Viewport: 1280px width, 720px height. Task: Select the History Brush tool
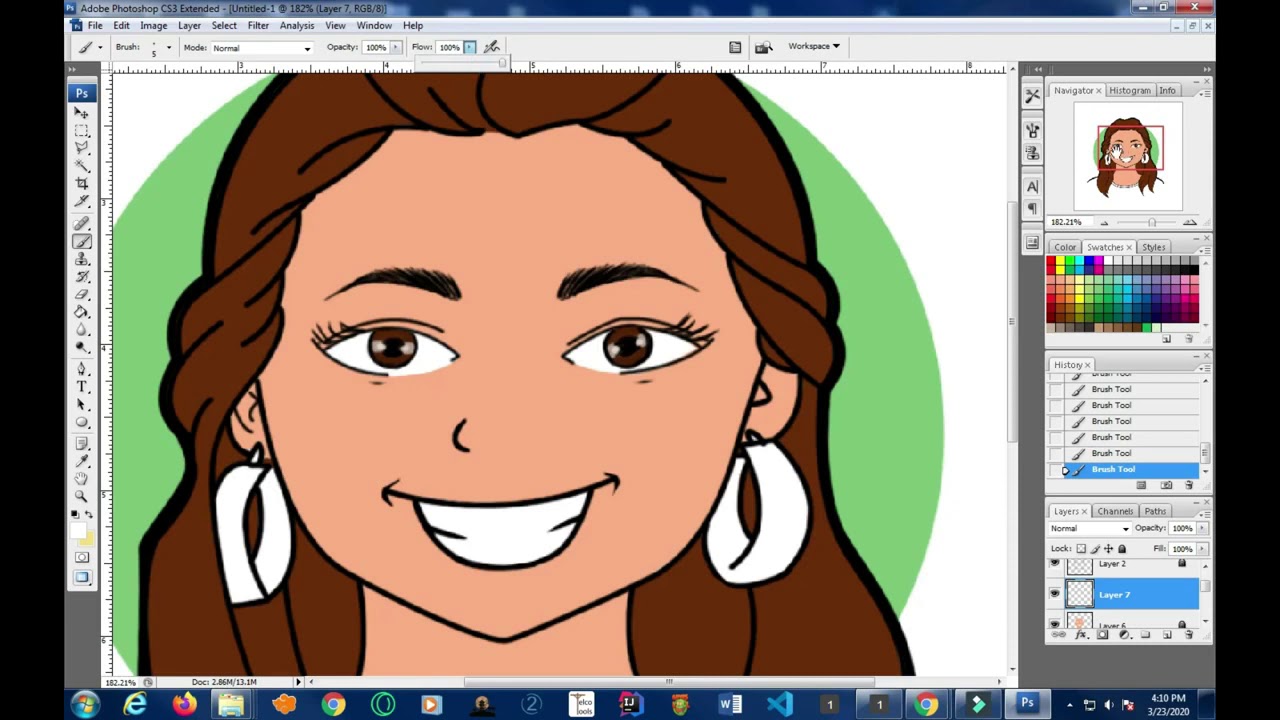pyautogui.click(x=82, y=277)
